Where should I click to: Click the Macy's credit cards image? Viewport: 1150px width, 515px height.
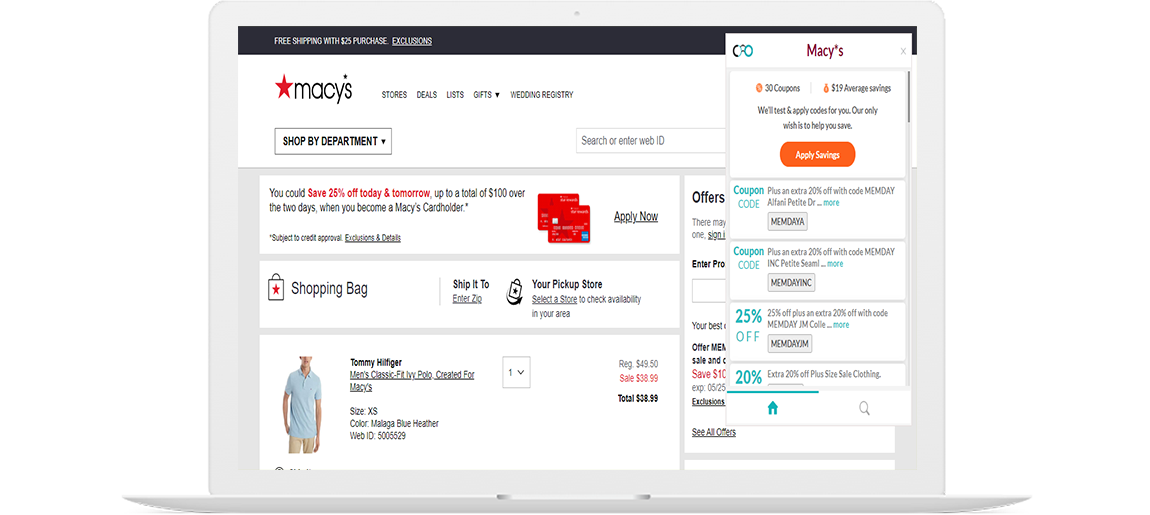tap(564, 218)
